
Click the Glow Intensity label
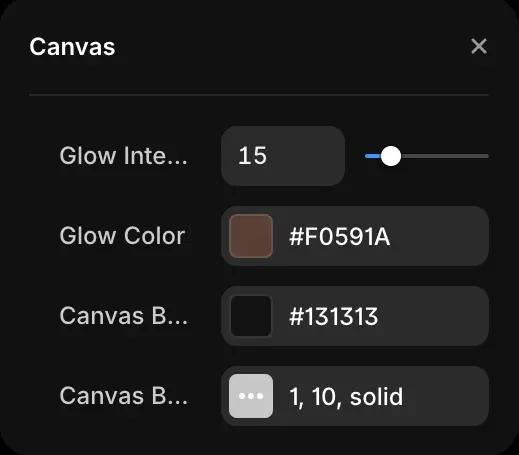123,156
